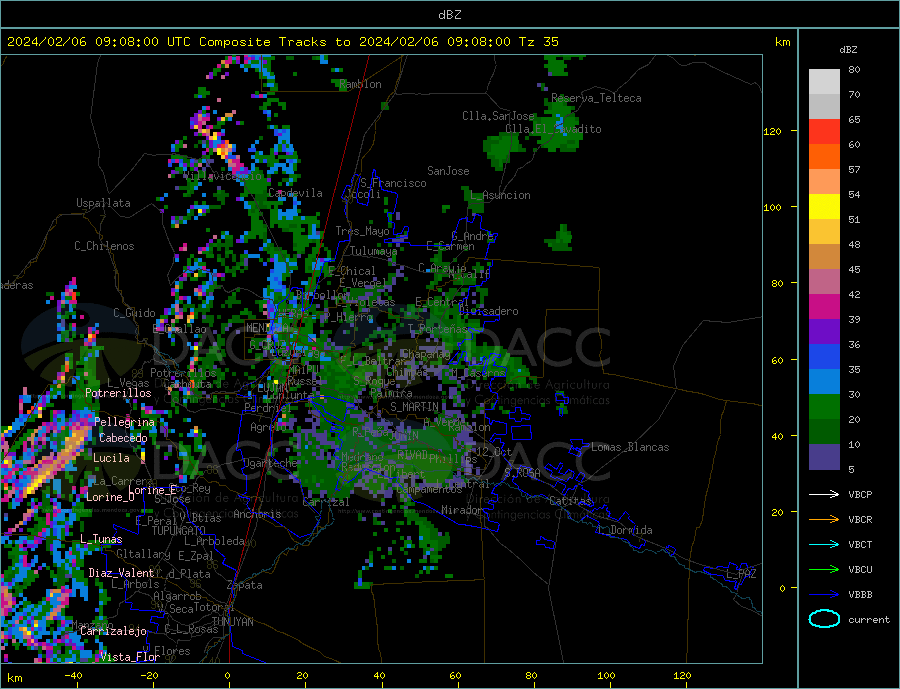This screenshot has height=689, width=900.
Task: Click the 'Catitas' place label
Action: [570, 501]
